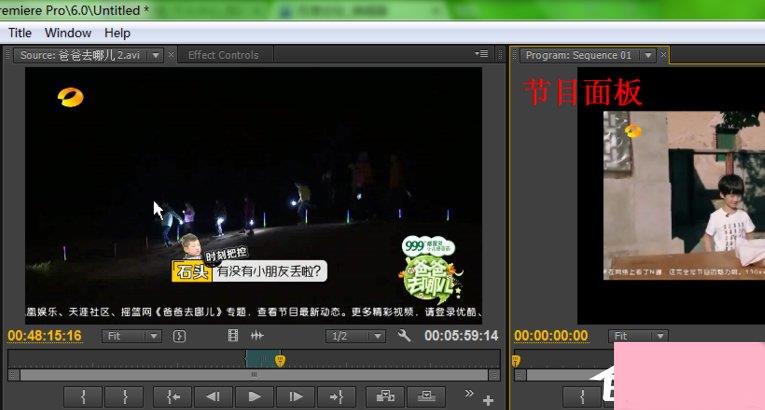The image size is (765, 410).
Task: Open the 1/2 playback resolution dropdown
Action: tap(355, 336)
